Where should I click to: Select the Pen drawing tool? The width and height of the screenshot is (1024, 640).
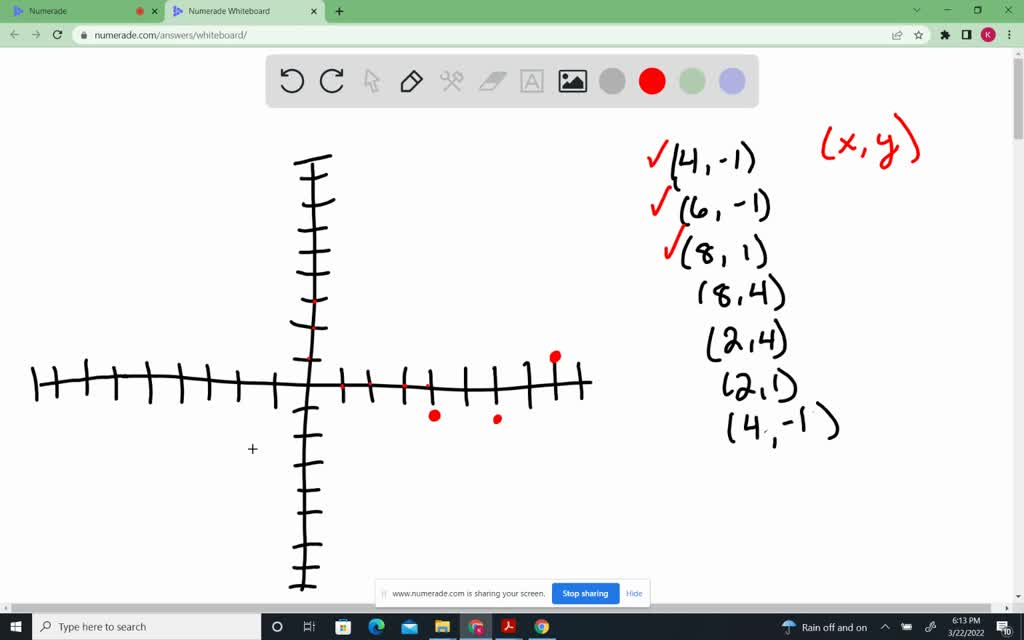click(x=411, y=81)
